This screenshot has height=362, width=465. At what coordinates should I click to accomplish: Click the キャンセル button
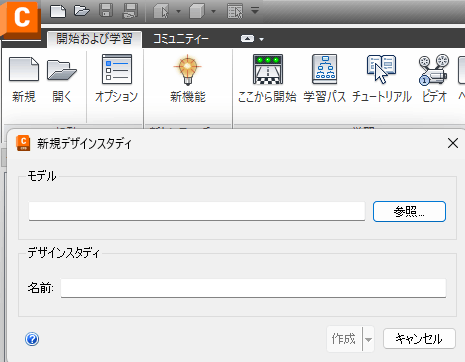[419, 339]
